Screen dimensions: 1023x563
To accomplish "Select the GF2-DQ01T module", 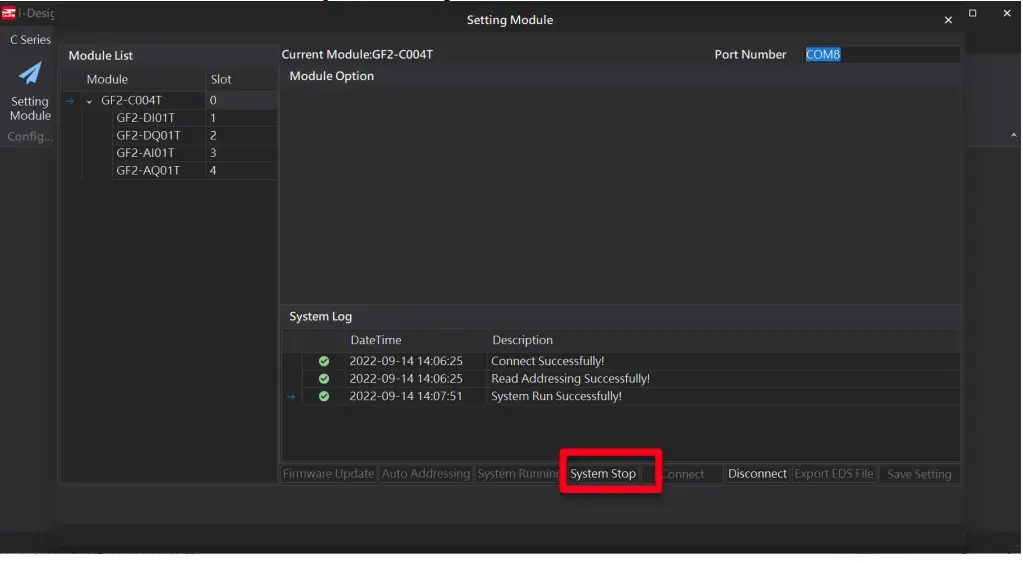I will click(148, 136).
